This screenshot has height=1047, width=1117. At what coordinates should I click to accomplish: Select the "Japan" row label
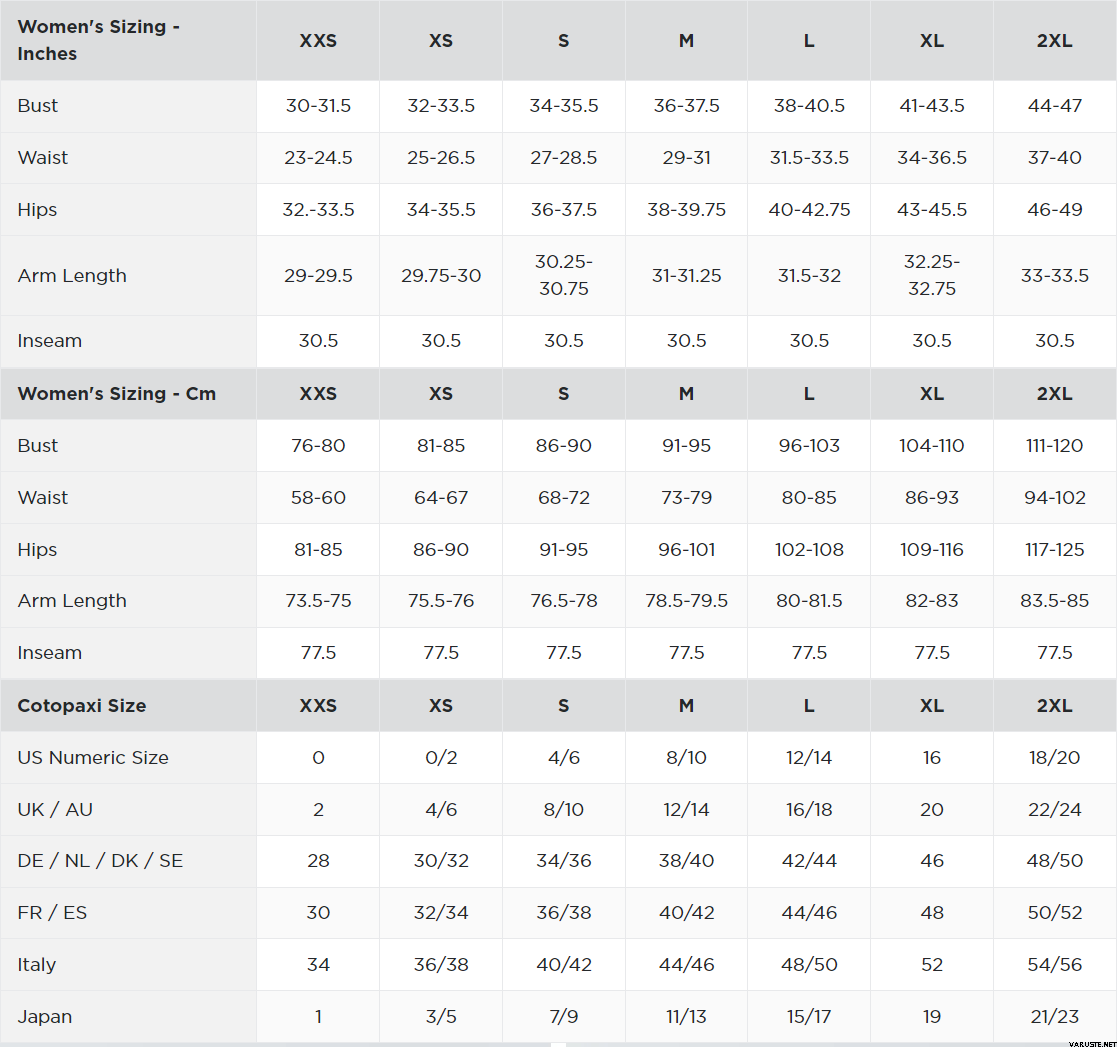pos(45,1017)
